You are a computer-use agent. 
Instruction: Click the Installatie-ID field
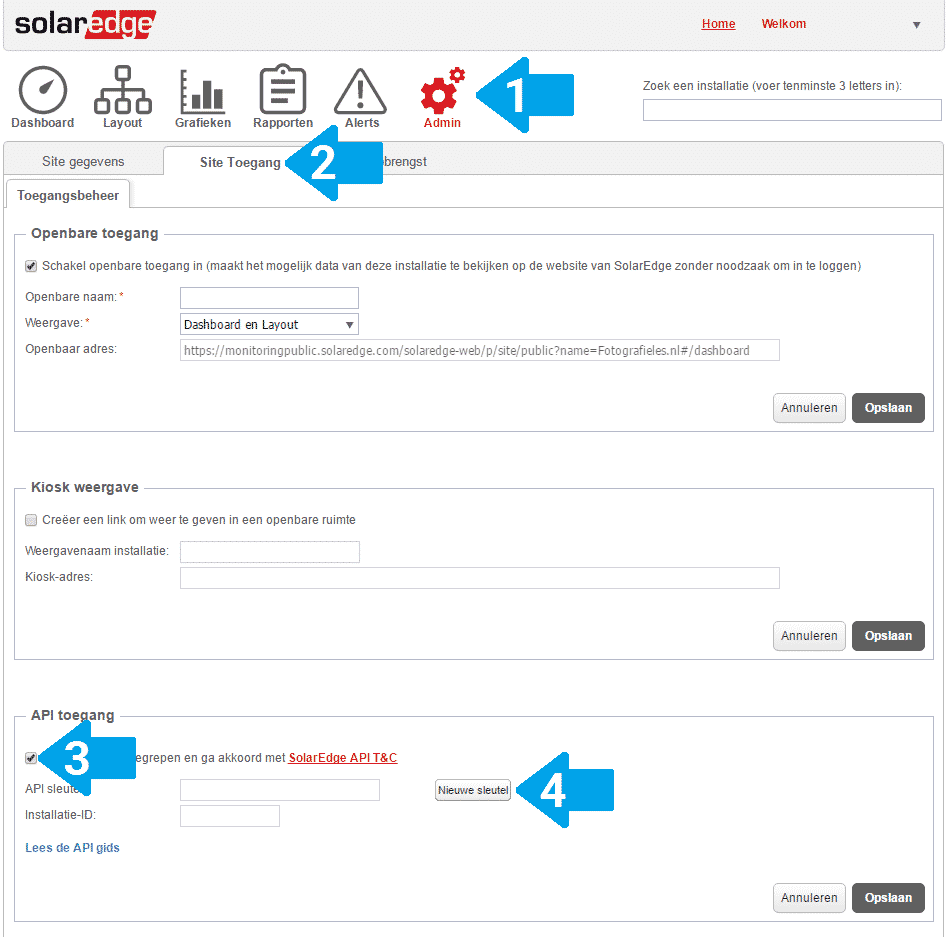[x=230, y=816]
